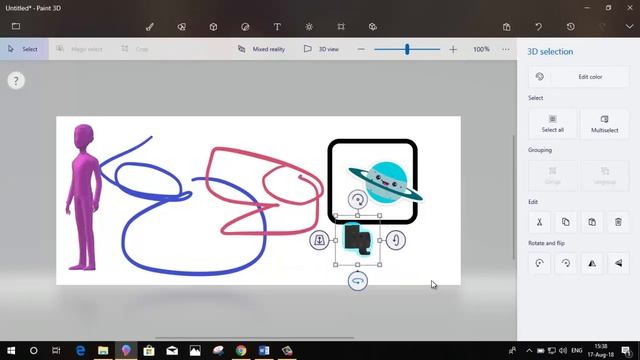Click the zoom slider handle
640x360 pixels.
point(407,49)
